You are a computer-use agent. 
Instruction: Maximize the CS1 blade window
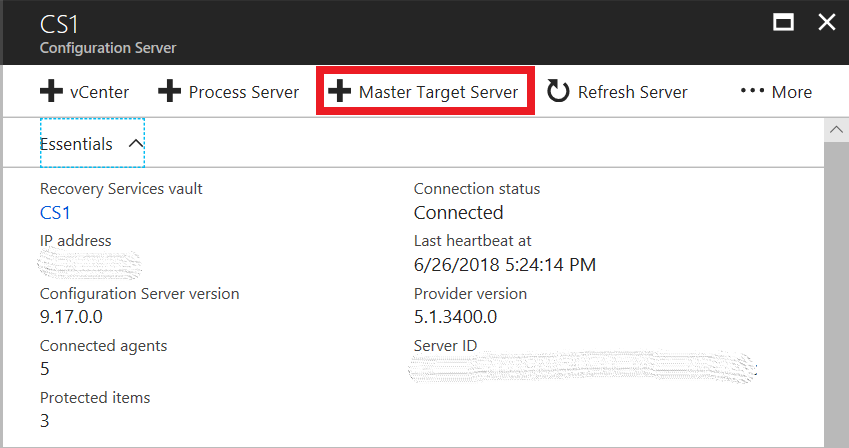tap(784, 23)
